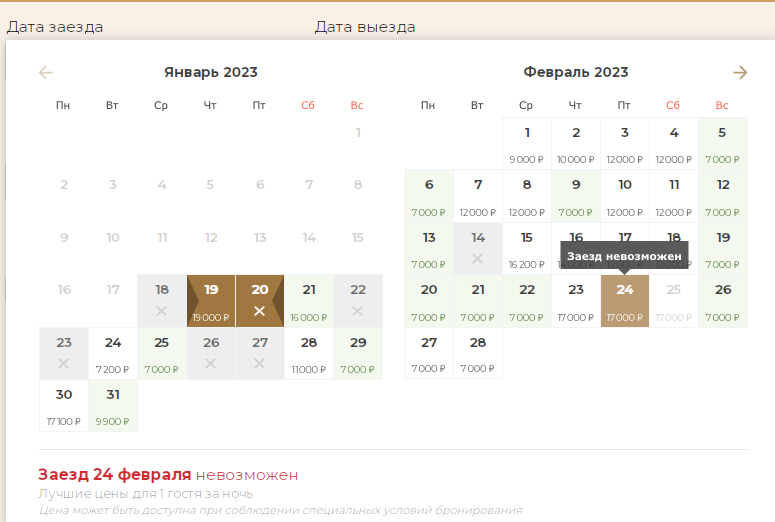Choose February 5 Sunday date
775x522 pixels.
click(723, 143)
